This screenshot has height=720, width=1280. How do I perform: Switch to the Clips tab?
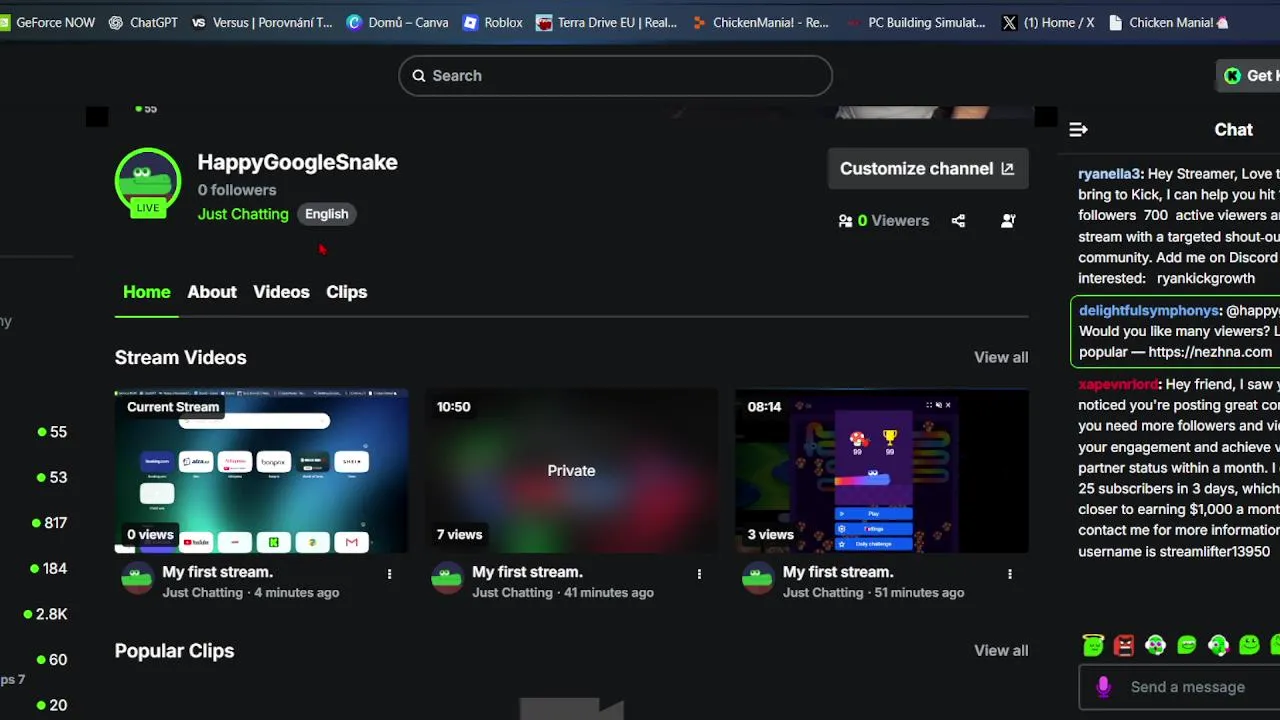[x=347, y=292]
